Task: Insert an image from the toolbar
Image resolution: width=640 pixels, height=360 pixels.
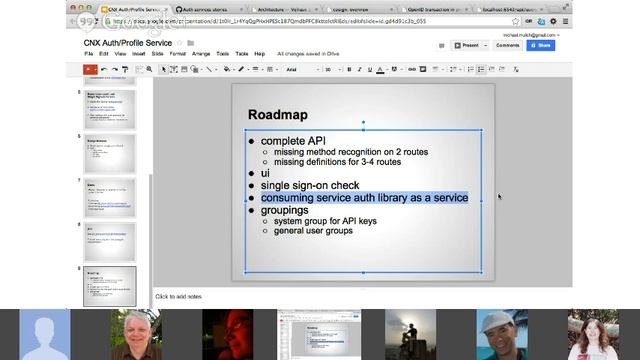Action: point(184,69)
